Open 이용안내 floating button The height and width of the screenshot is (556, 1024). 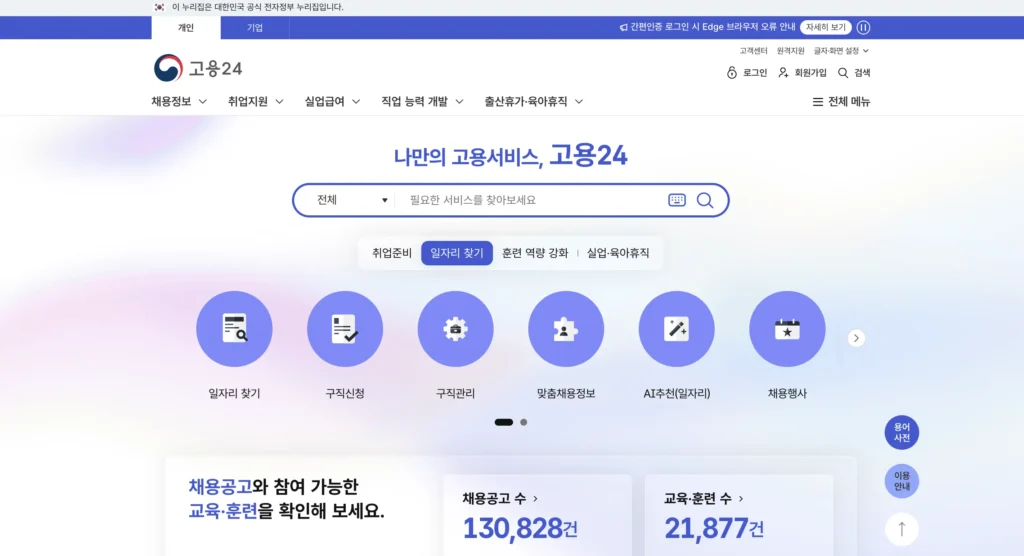[x=902, y=481]
